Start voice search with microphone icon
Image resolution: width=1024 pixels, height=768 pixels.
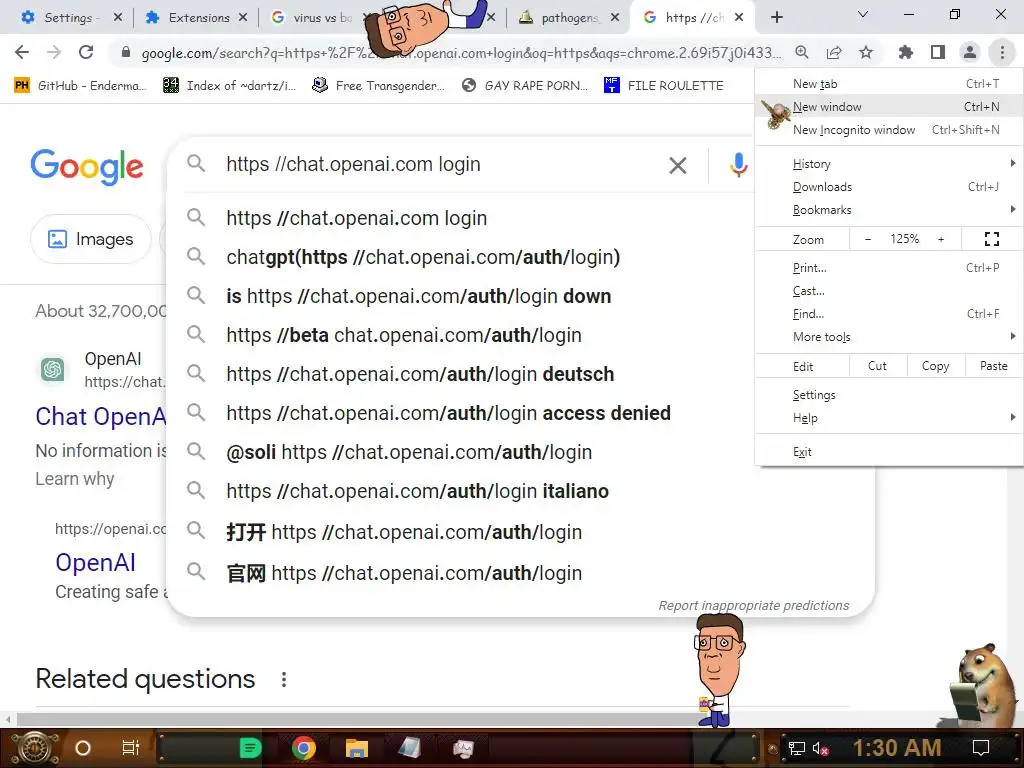pos(738,165)
